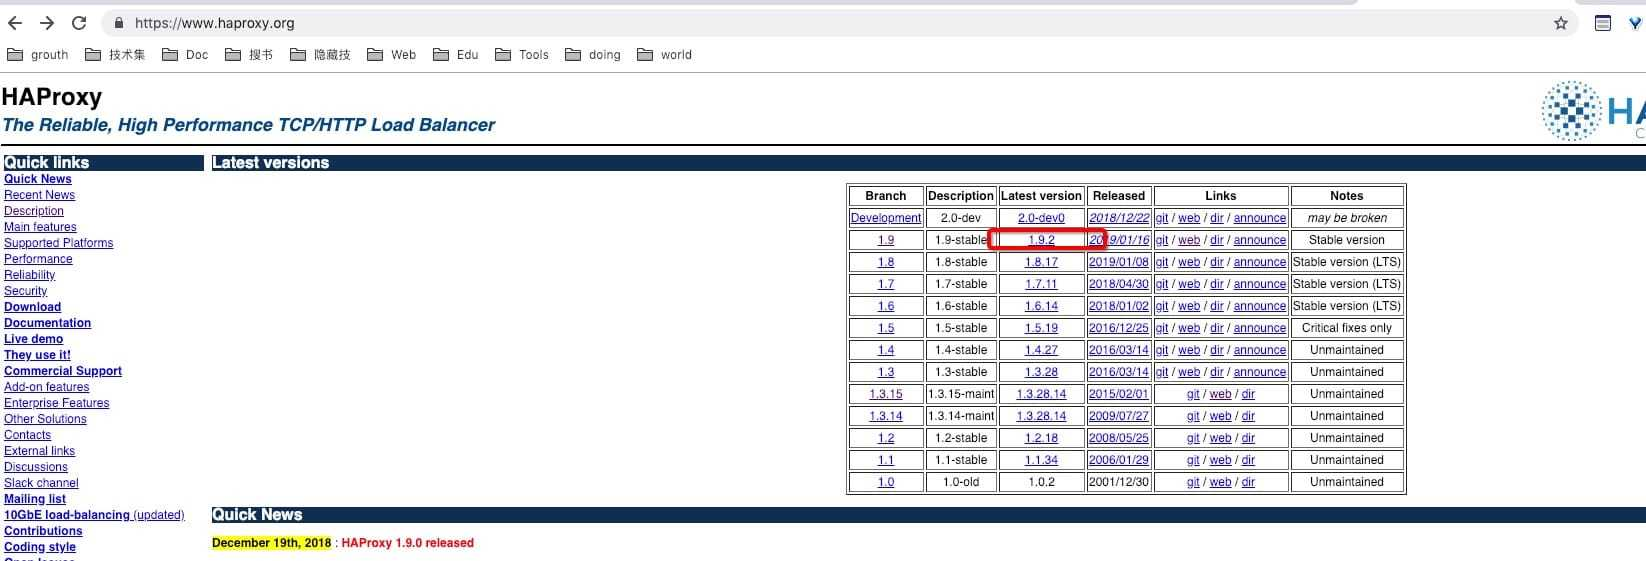This screenshot has width=1646, height=561.
Task: Click the 1.3.28.14 link in 1.3.15-maint row
Action: (1041, 394)
